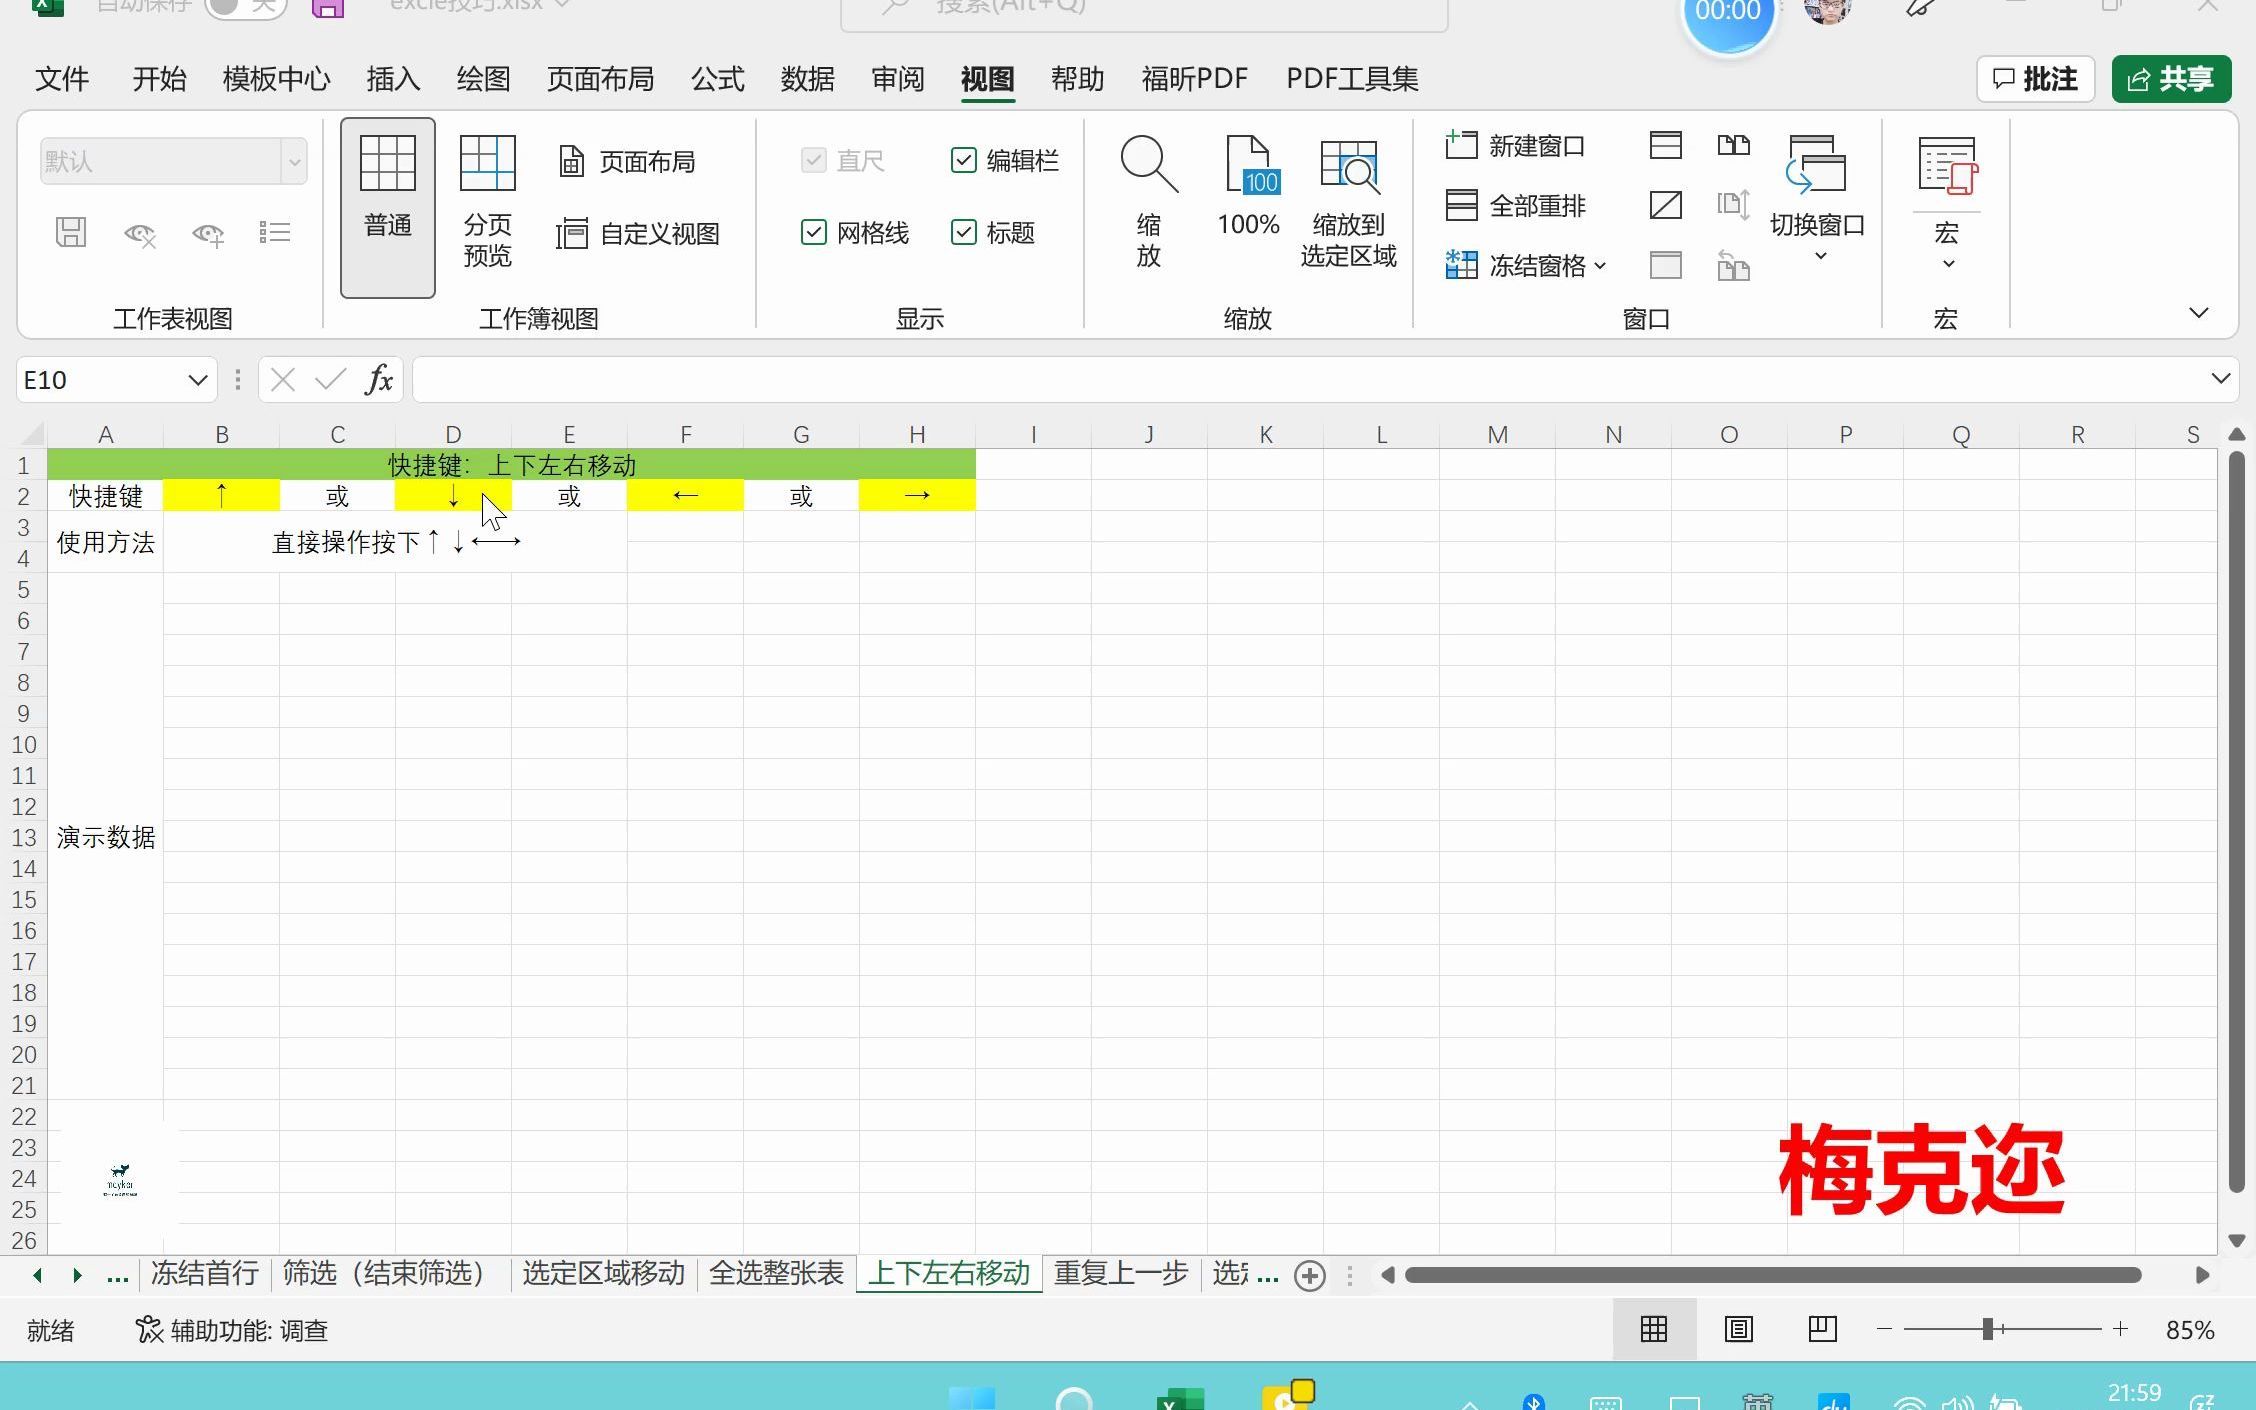Toggle the 标题 checkbox
The width and height of the screenshot is (2256, 1410).
pos(963,233)
